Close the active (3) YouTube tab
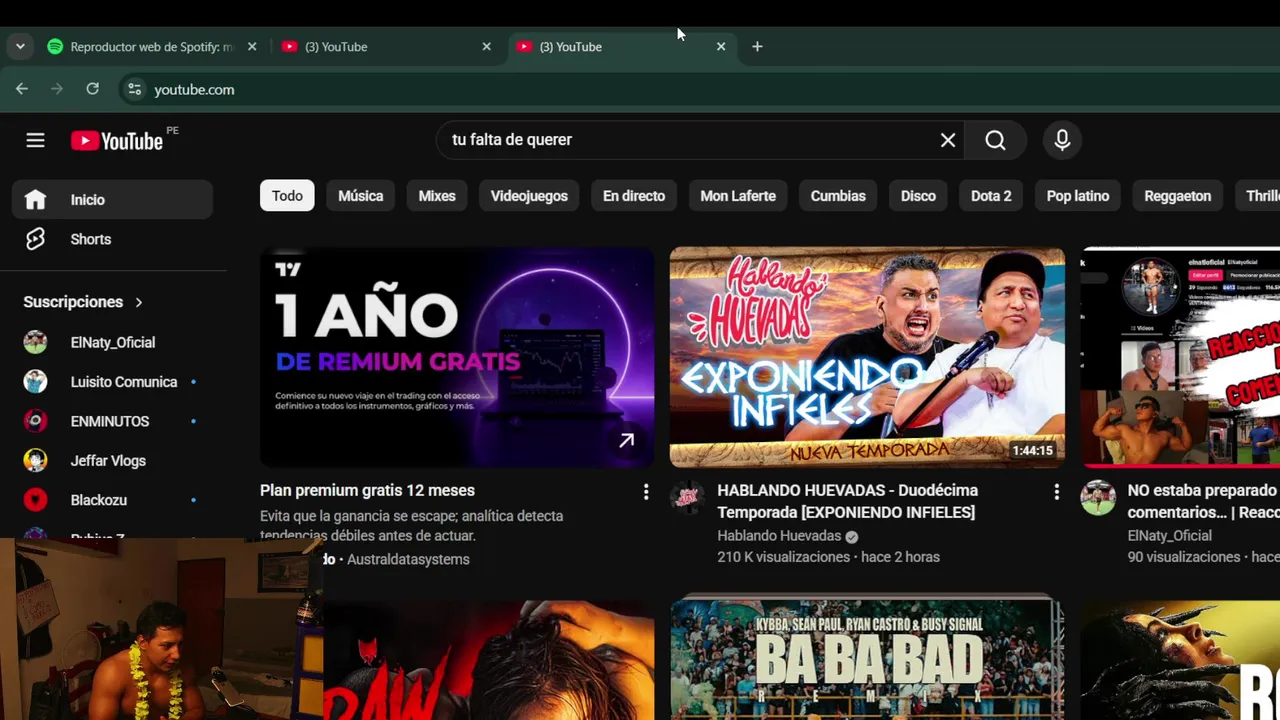This screenshot has width=1280, height=720. point(721,46)
